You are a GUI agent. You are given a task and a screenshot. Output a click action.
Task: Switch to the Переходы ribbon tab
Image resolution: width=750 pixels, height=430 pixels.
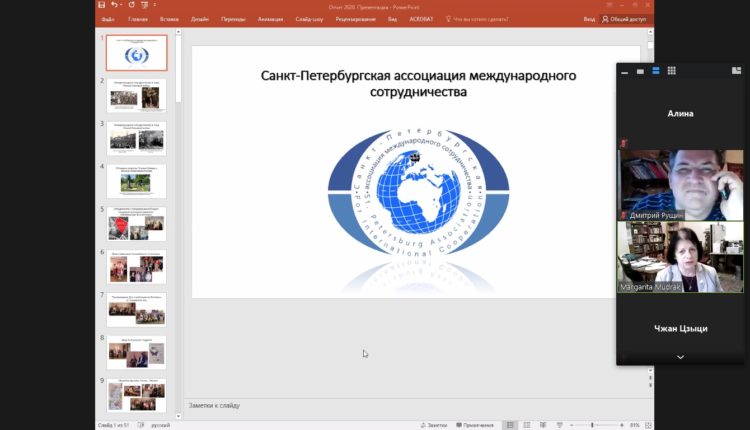pyautogui.click(x=233, y=19)
